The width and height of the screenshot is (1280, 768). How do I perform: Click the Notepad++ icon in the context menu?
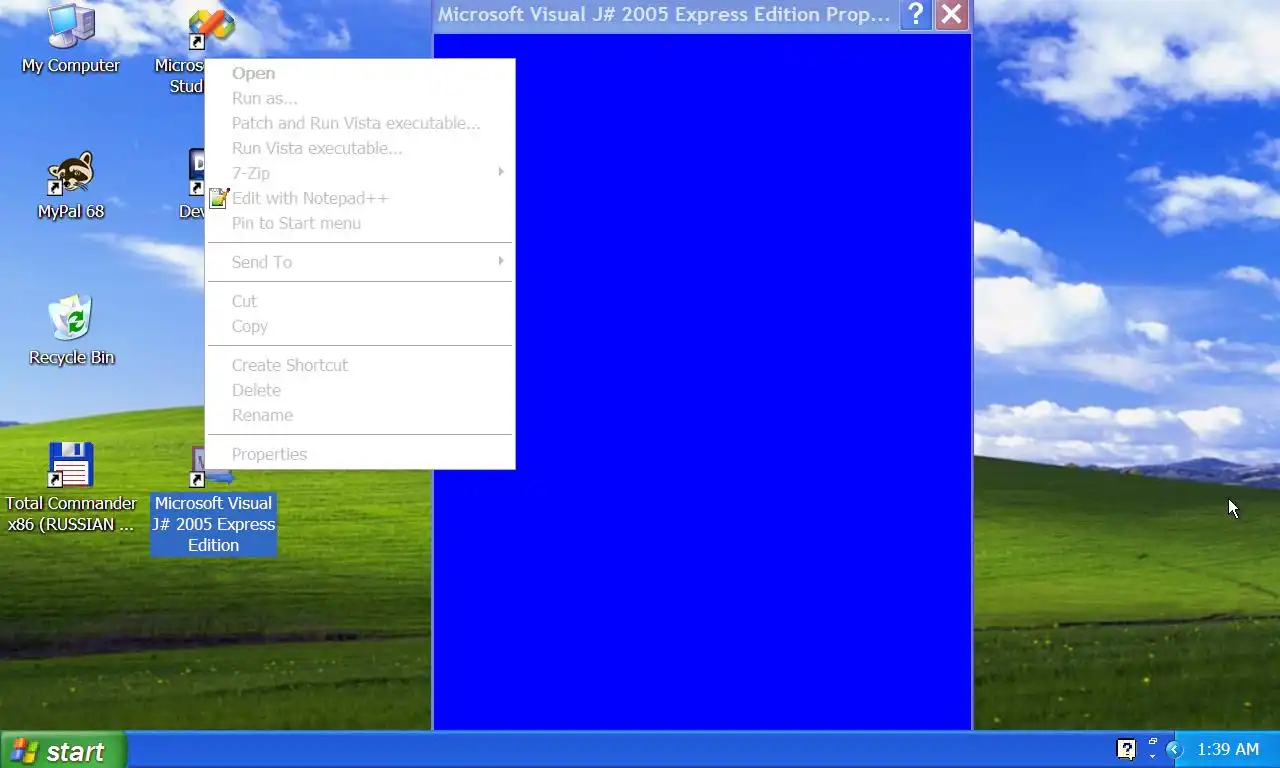pyautogui.click(x=219, y=198)
